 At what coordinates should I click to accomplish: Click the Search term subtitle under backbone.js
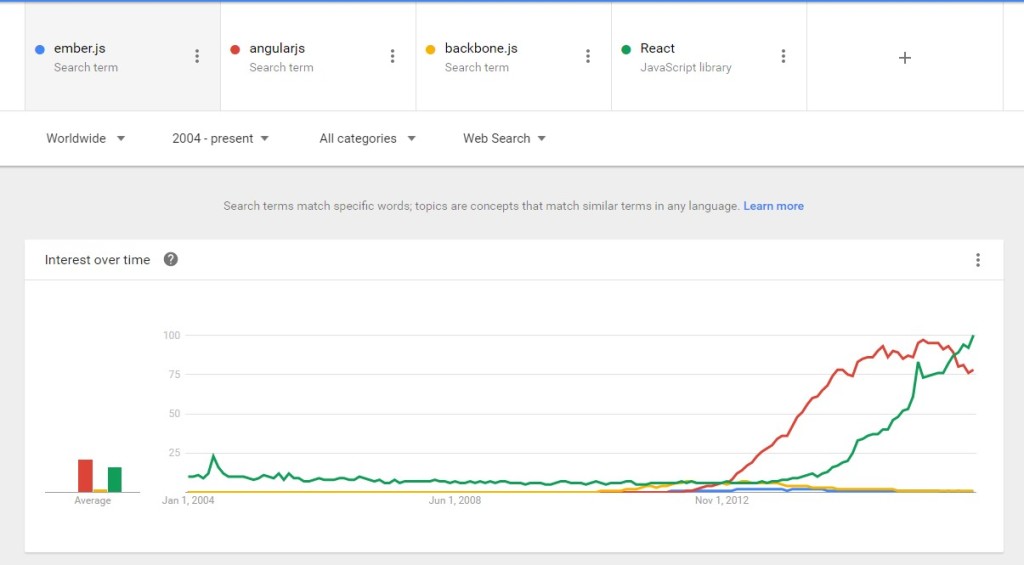pos(477,67)
